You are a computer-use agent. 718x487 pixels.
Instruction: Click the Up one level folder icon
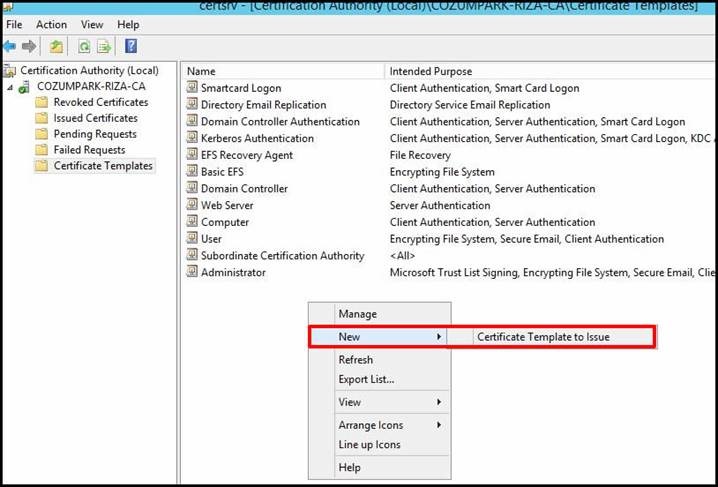coord(56,46)
